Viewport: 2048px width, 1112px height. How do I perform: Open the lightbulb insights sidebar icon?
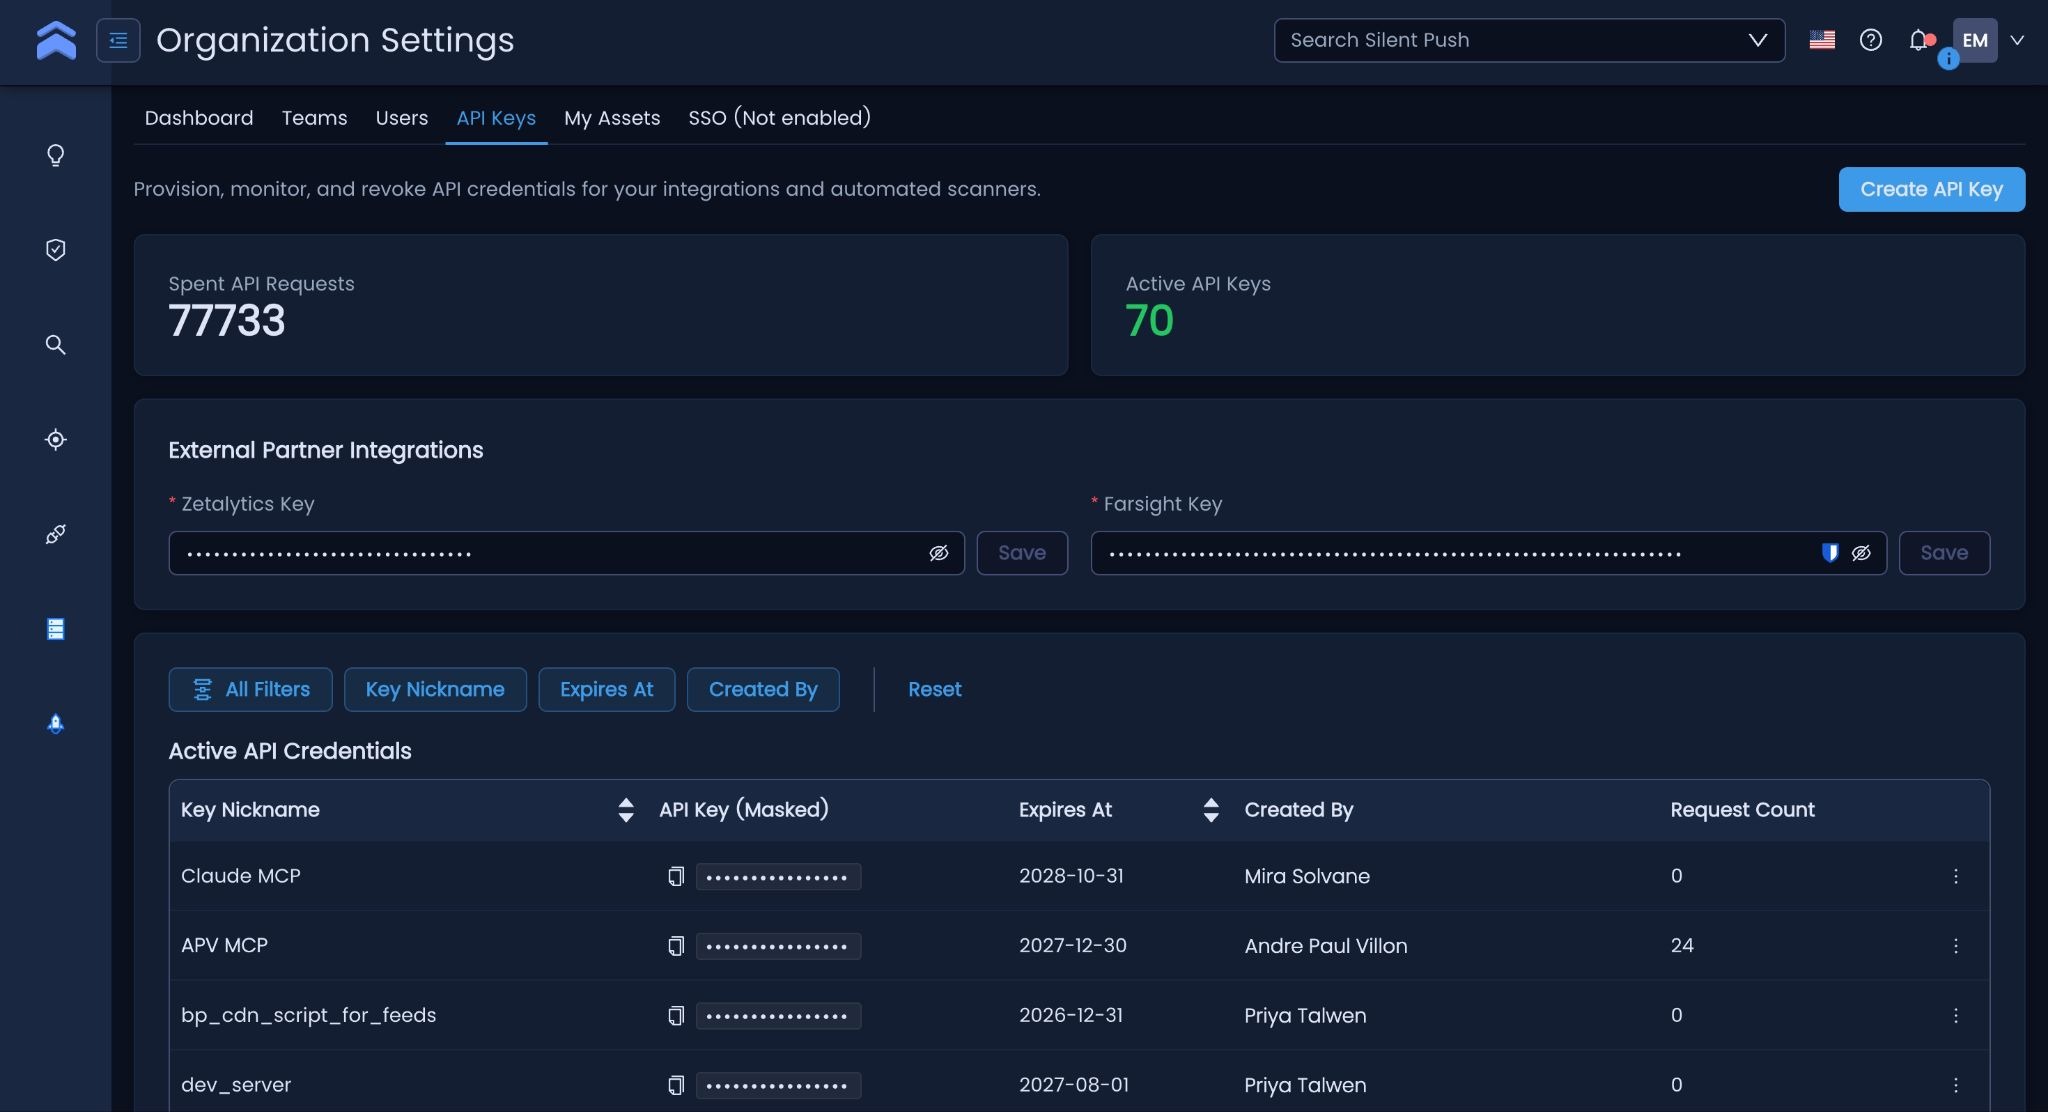(56, 155)
